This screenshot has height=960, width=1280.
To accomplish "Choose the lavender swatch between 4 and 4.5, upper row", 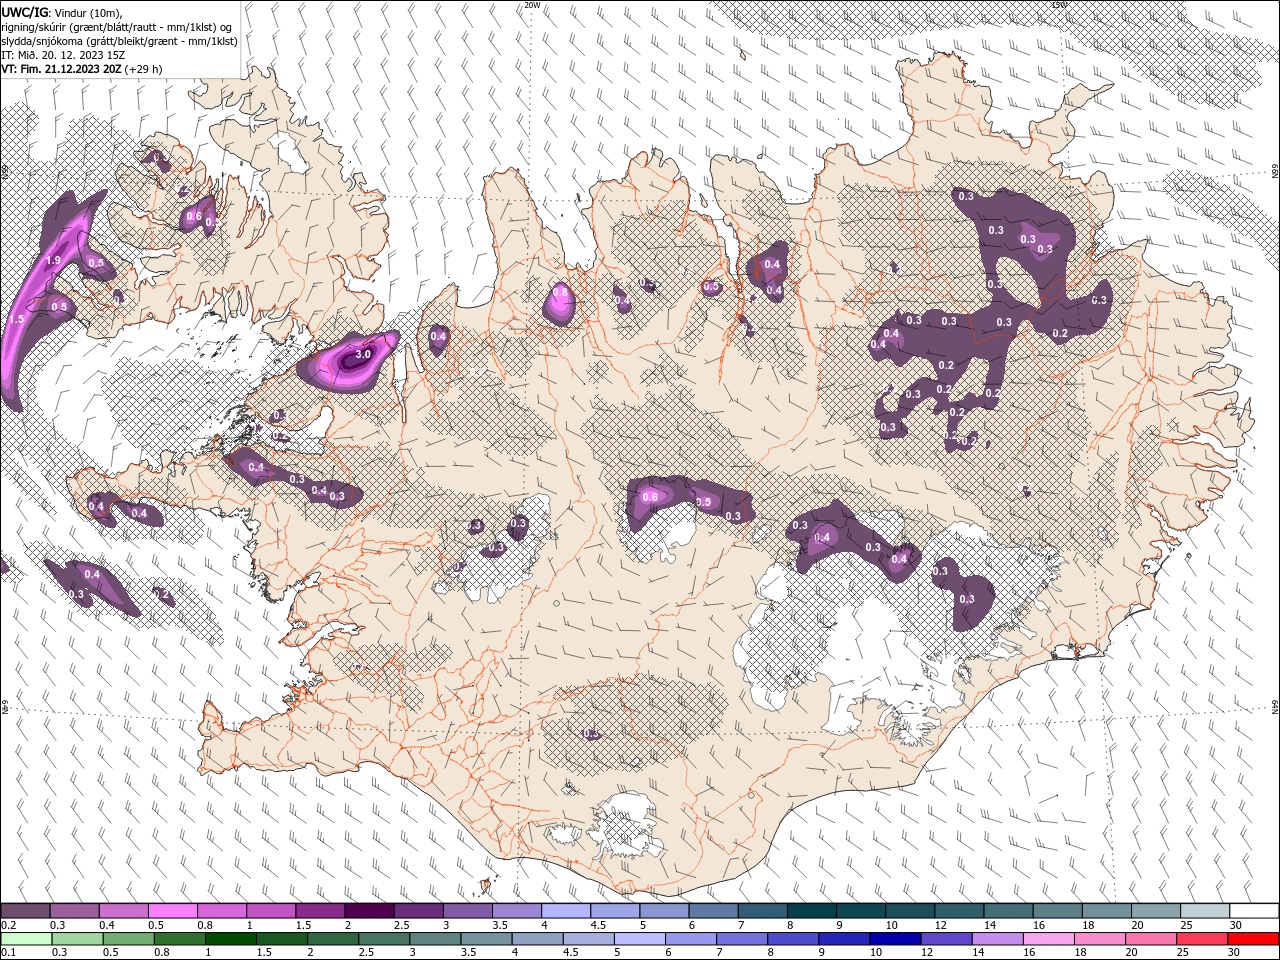I will (565, 911).
